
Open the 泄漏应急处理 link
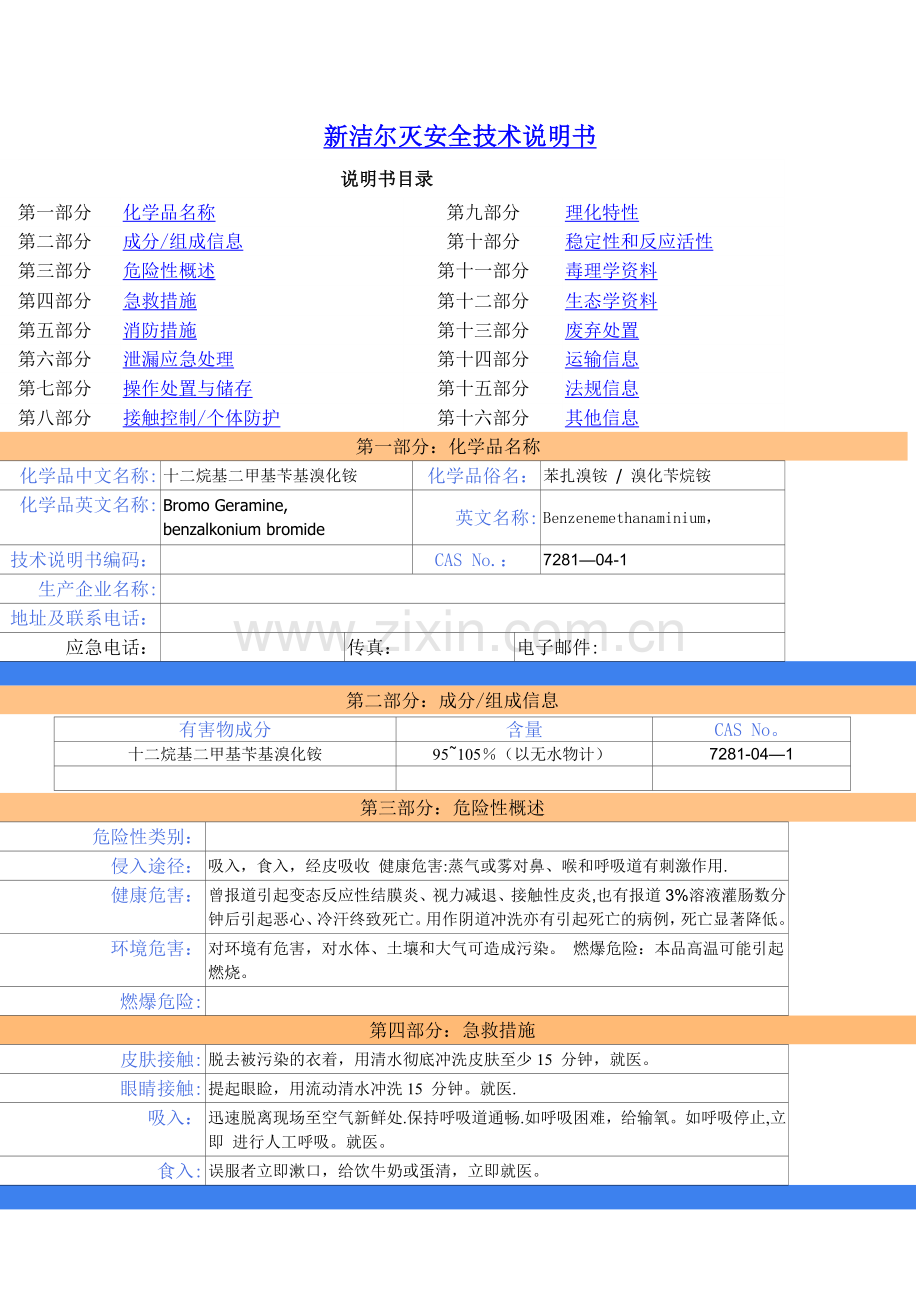pos(178,359)
